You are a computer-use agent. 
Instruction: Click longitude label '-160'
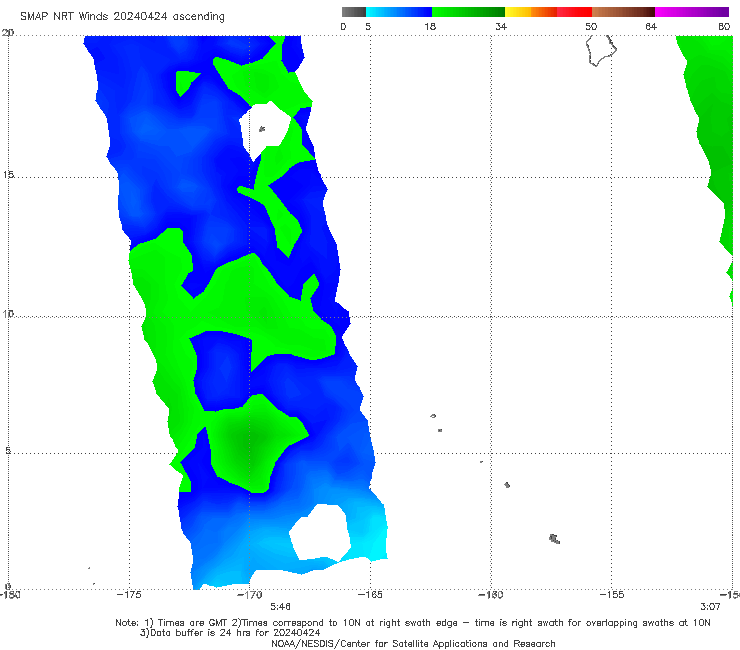click(x=491, y=595)
